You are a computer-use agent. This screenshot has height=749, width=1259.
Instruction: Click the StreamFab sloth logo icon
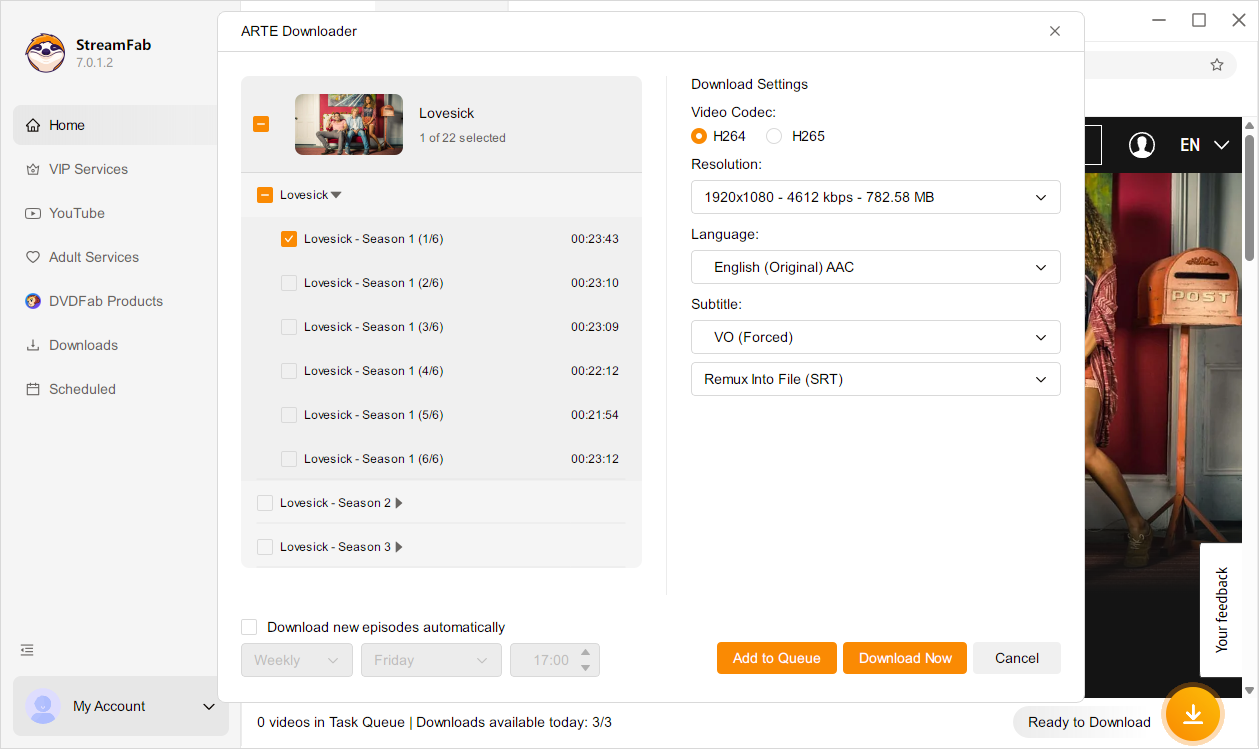[45, 53]
